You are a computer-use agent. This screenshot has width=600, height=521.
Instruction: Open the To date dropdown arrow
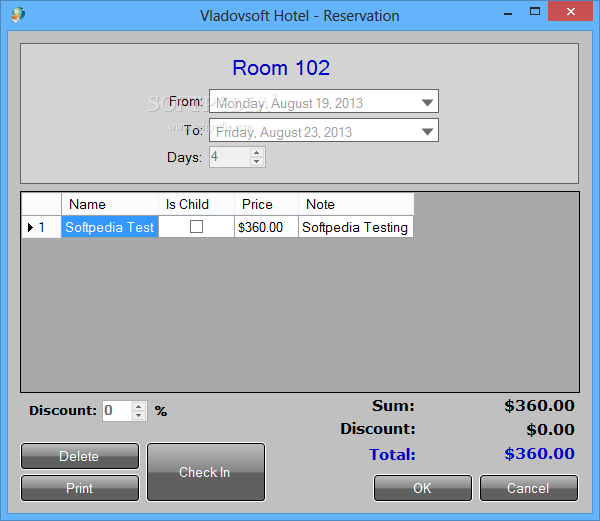pyautogui.click(x=427, y=132)
